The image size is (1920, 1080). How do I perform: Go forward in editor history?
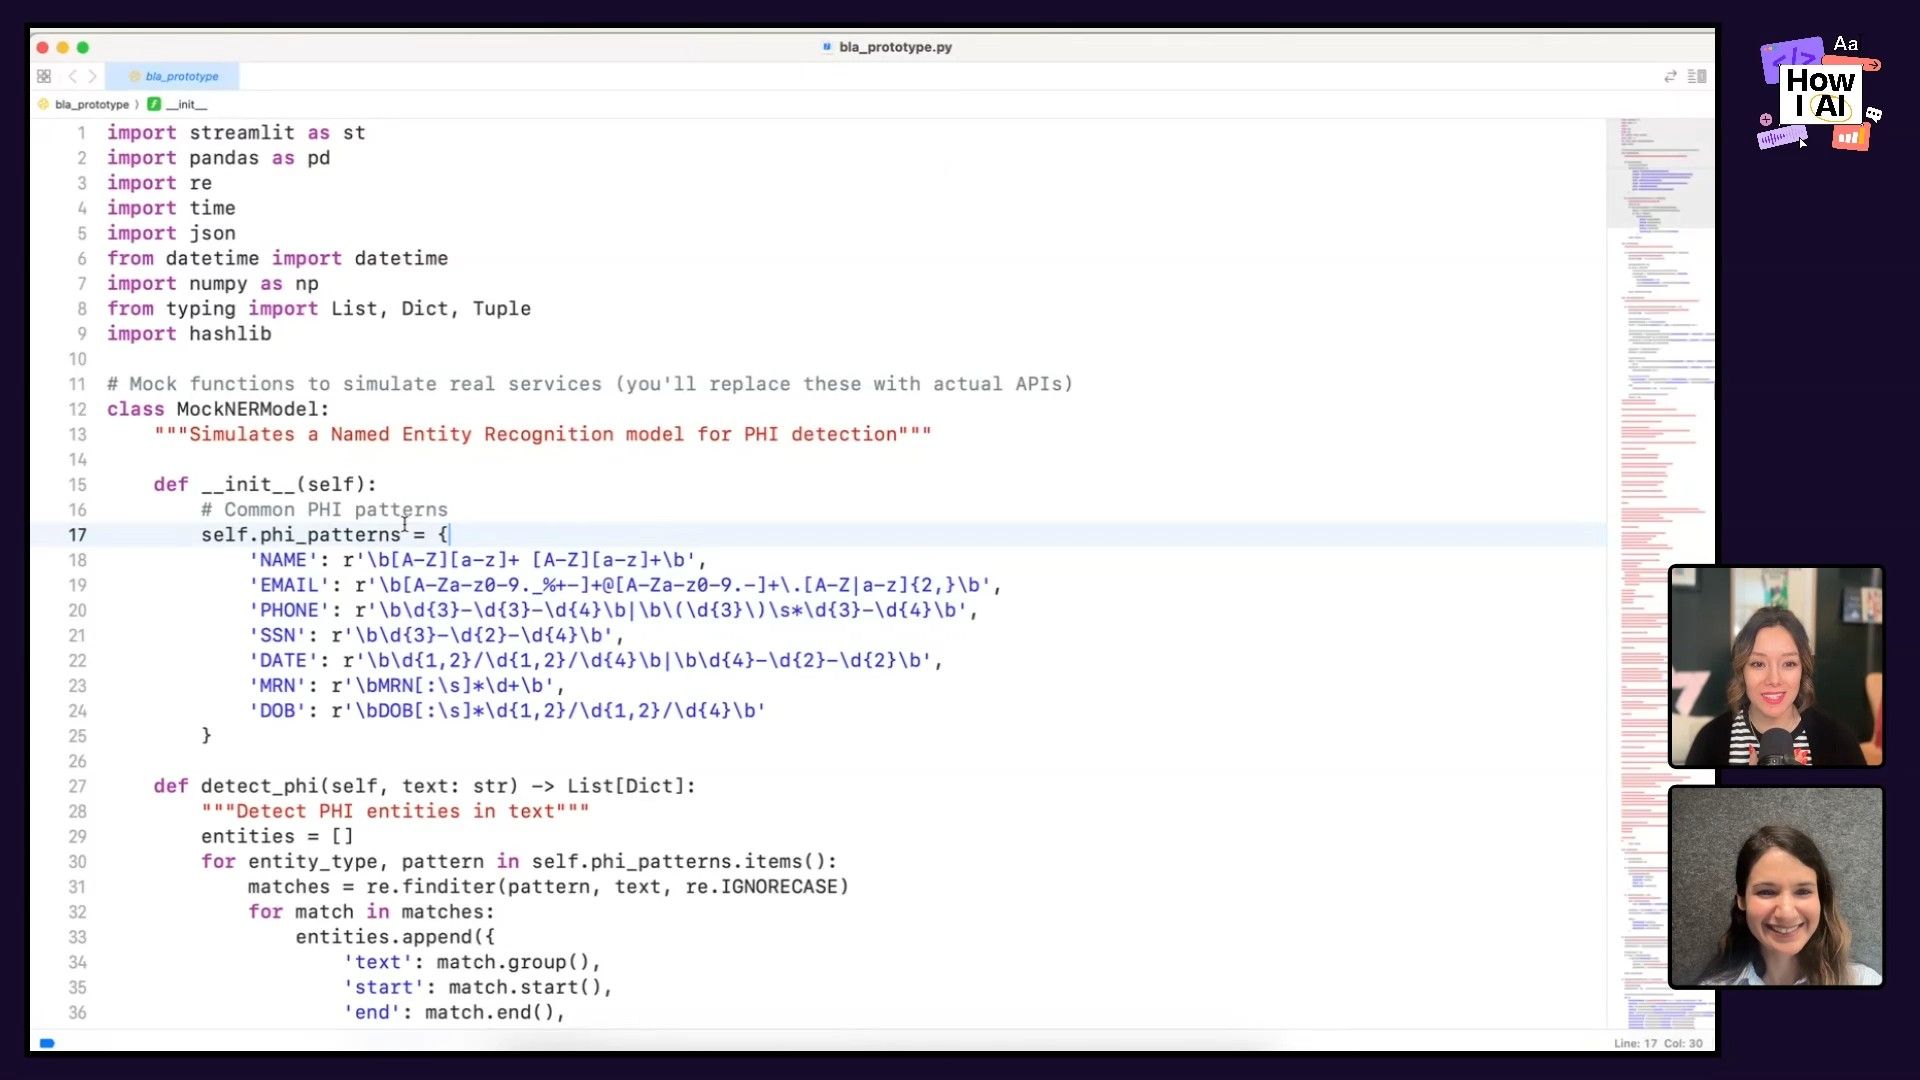92,76
